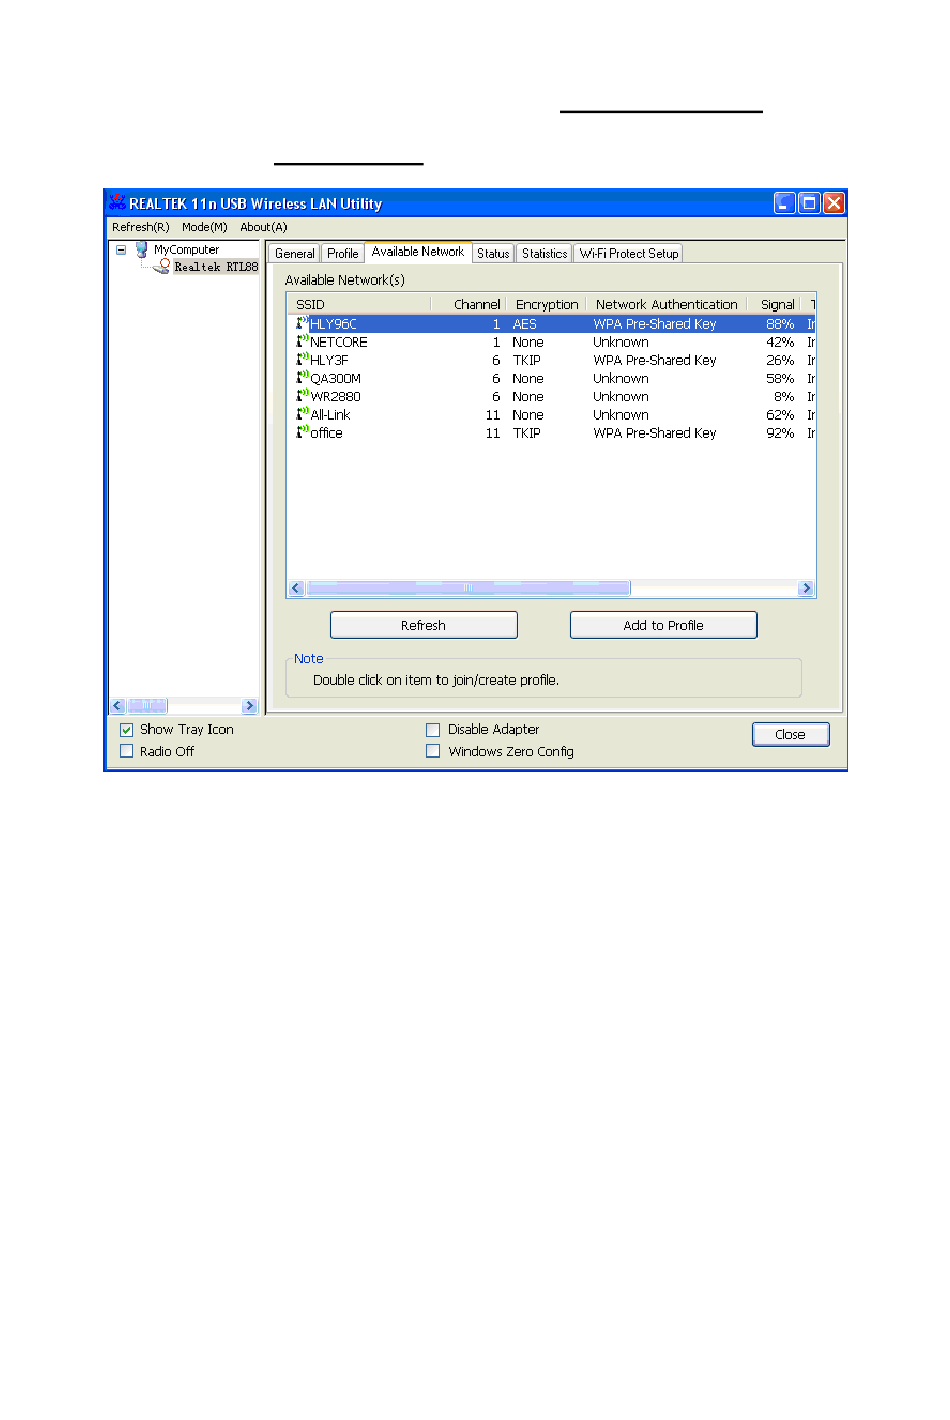The width and height of the screenshot is (950, 1420).
Task: Switch to the Profile tab
Action: [x=342, y=254]
